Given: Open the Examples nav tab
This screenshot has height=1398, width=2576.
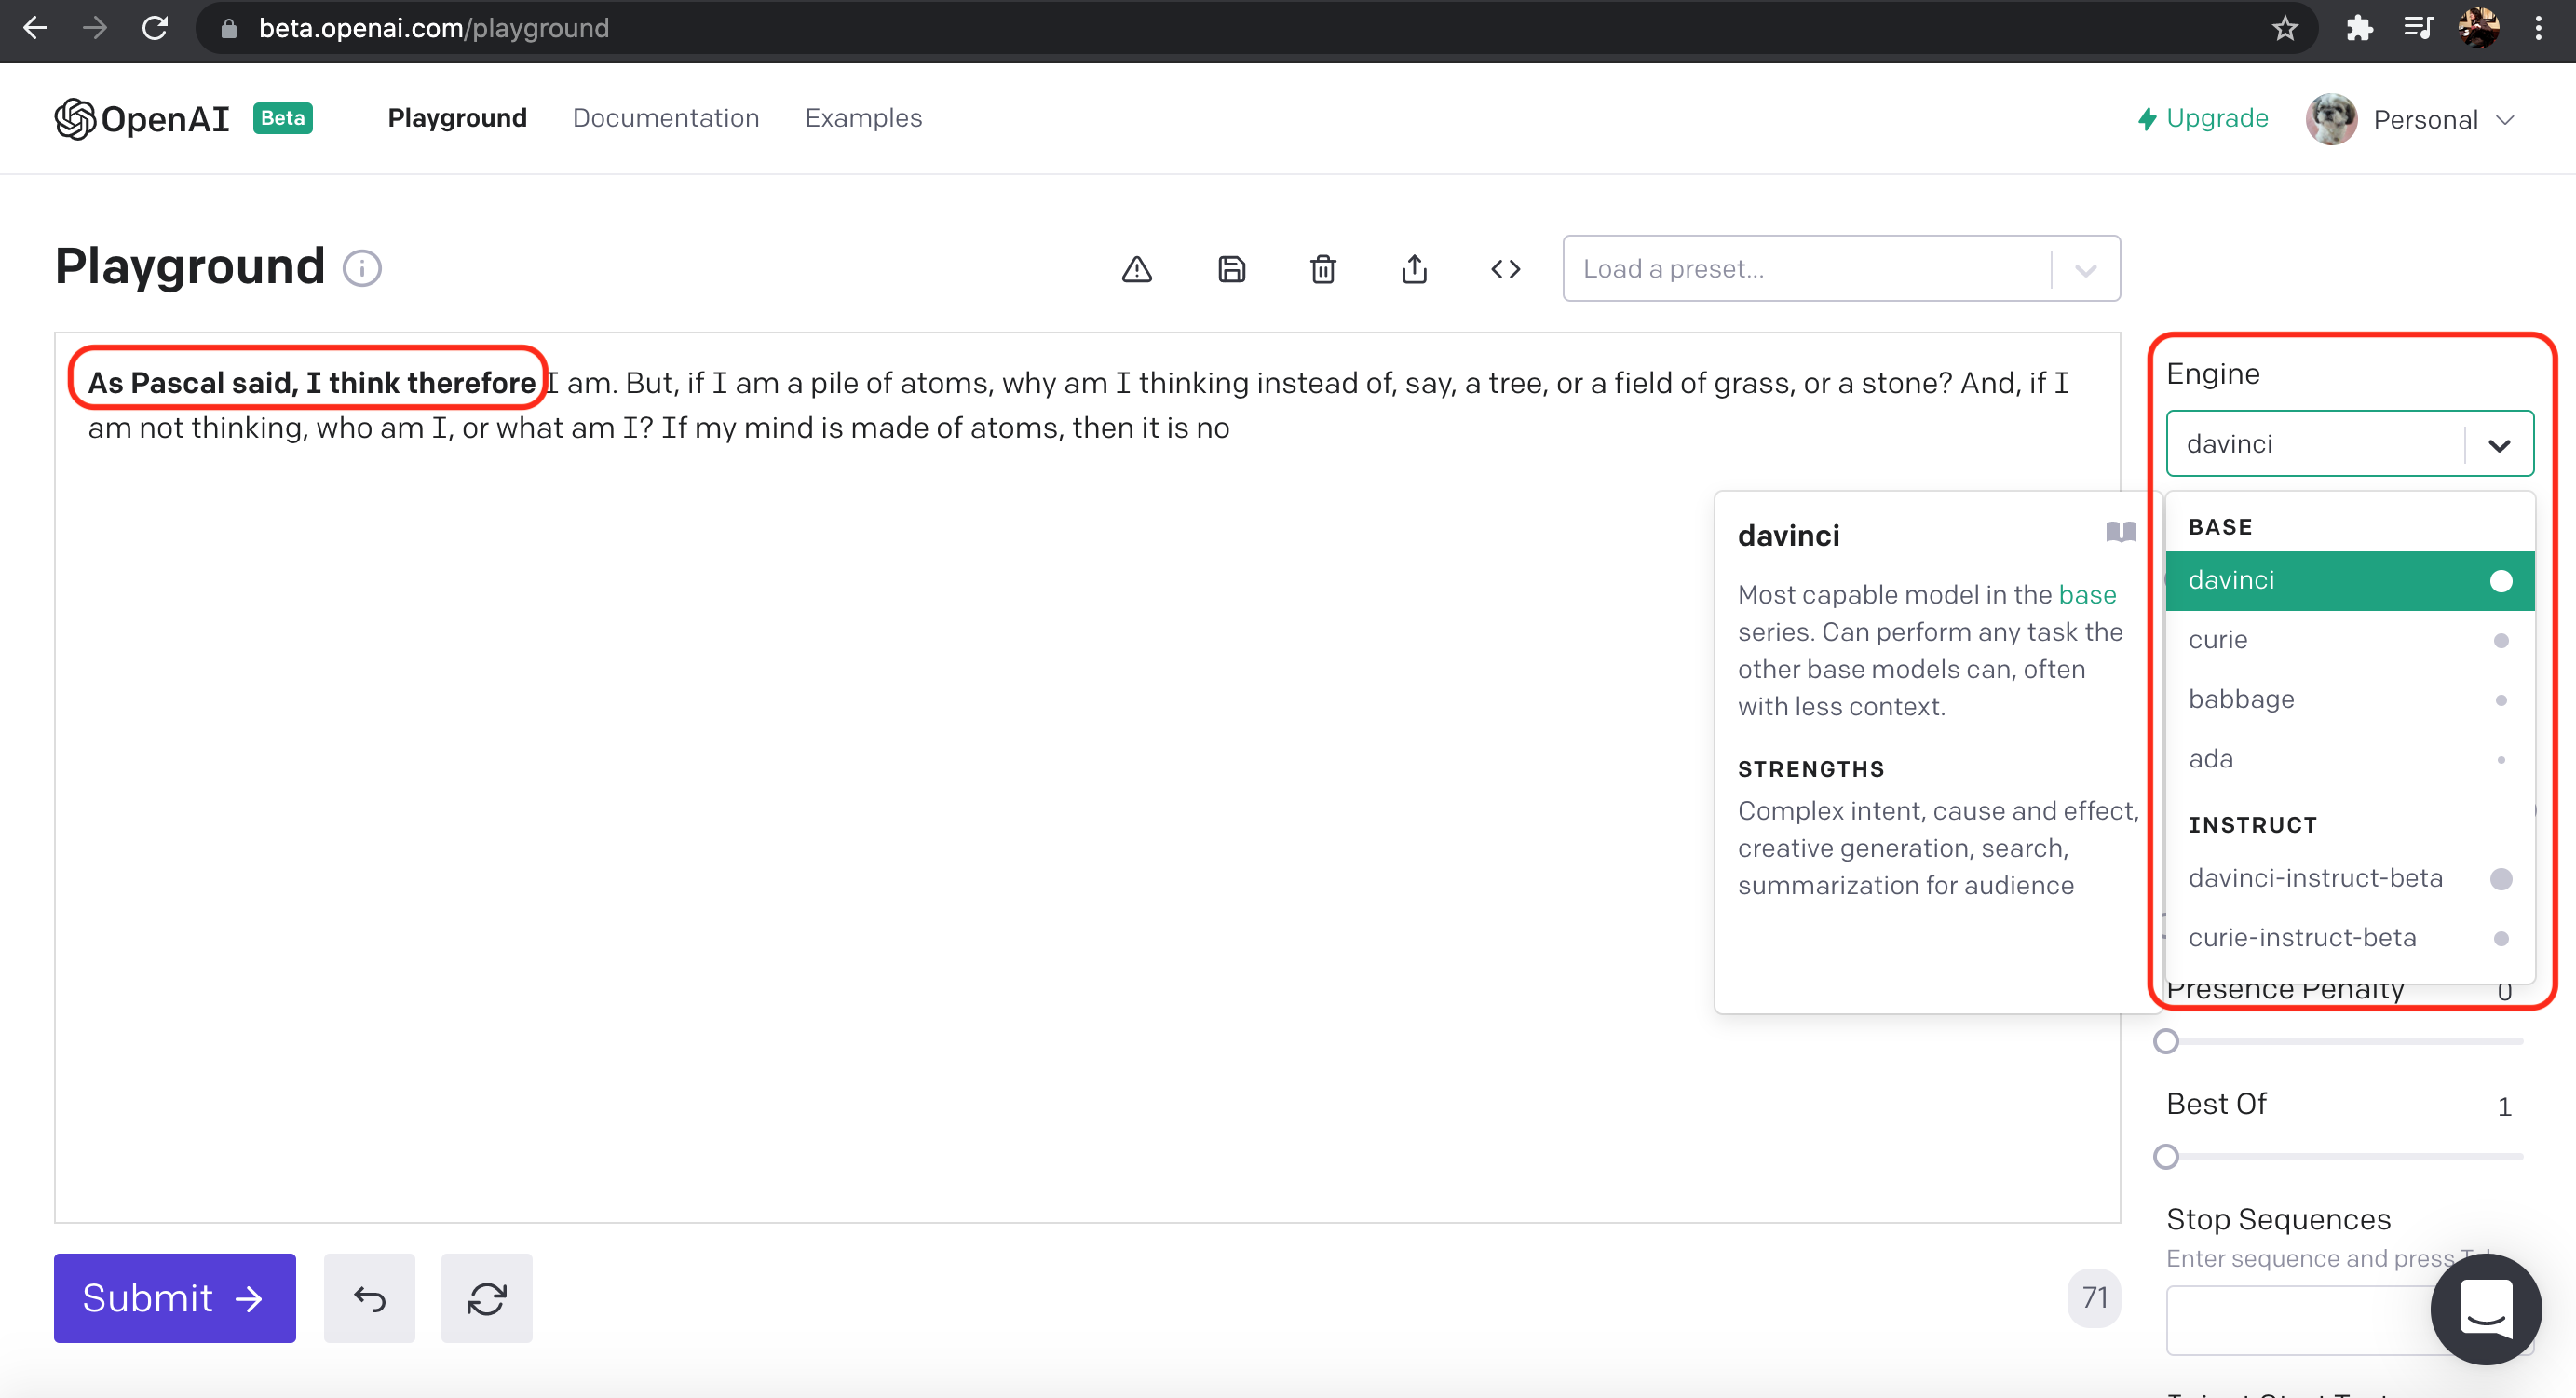Looking at the screenshot, I should click(x=864, y=118).
